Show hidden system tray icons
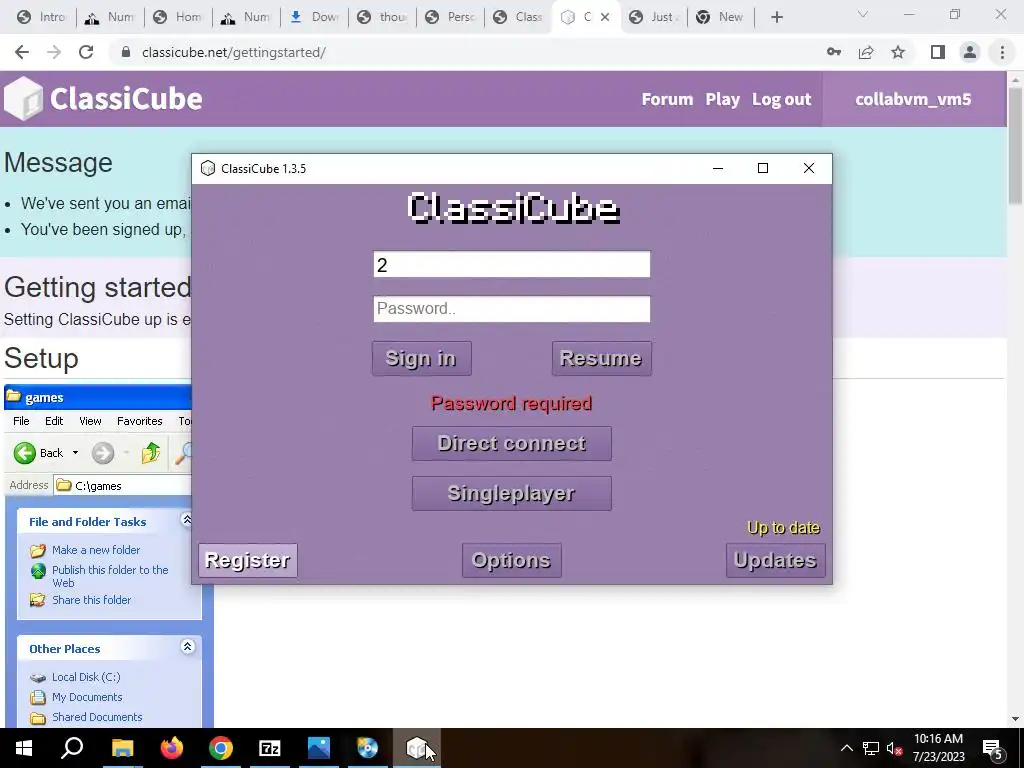The image size is (1024, 768). point(846,748)
